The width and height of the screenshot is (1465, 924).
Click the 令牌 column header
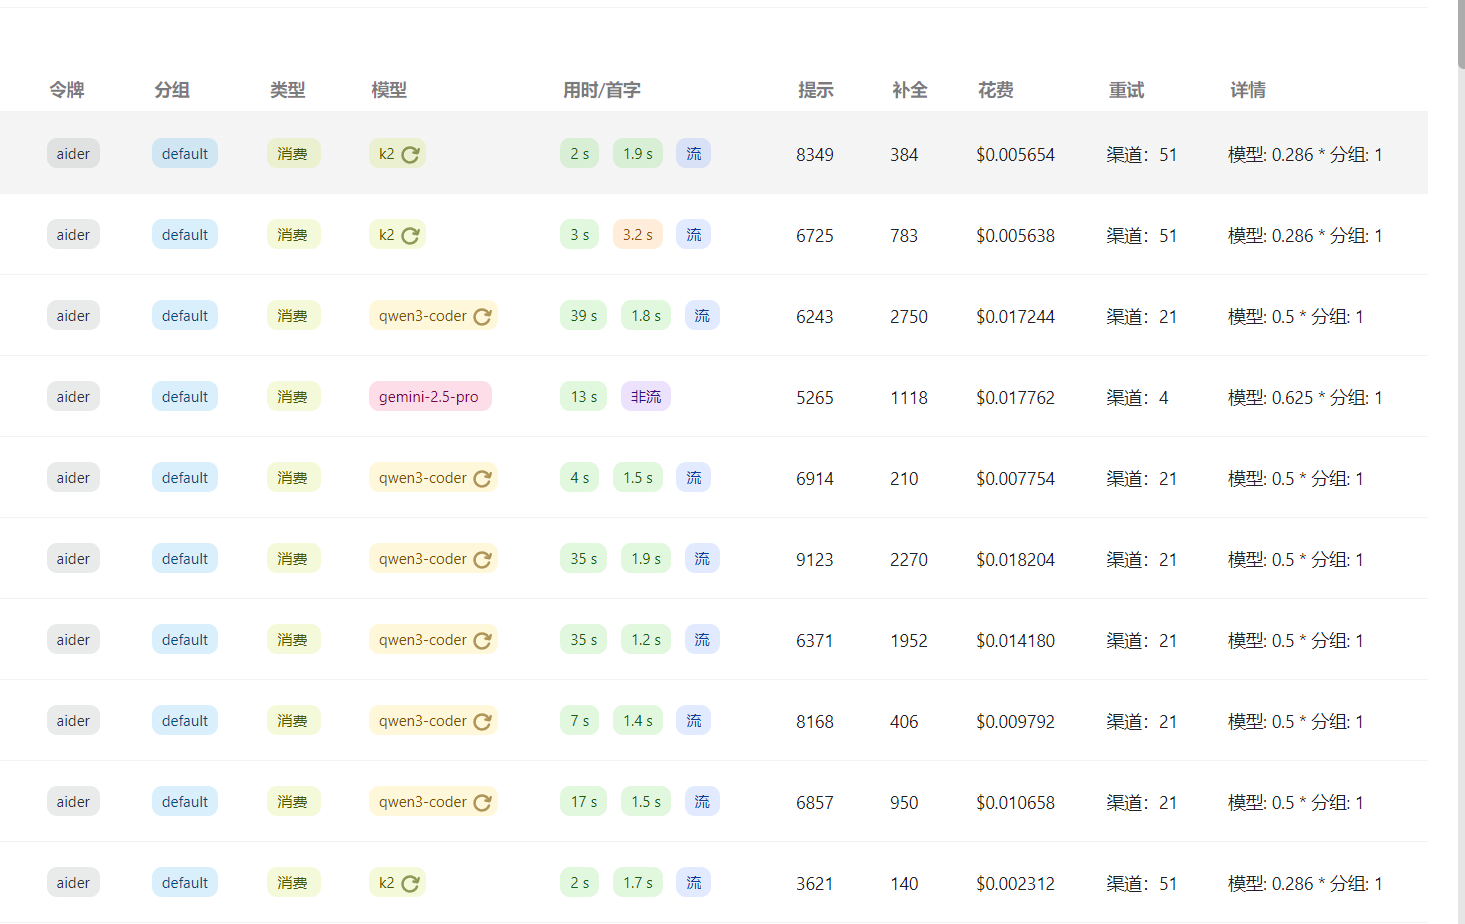click(x=67, y=90)
